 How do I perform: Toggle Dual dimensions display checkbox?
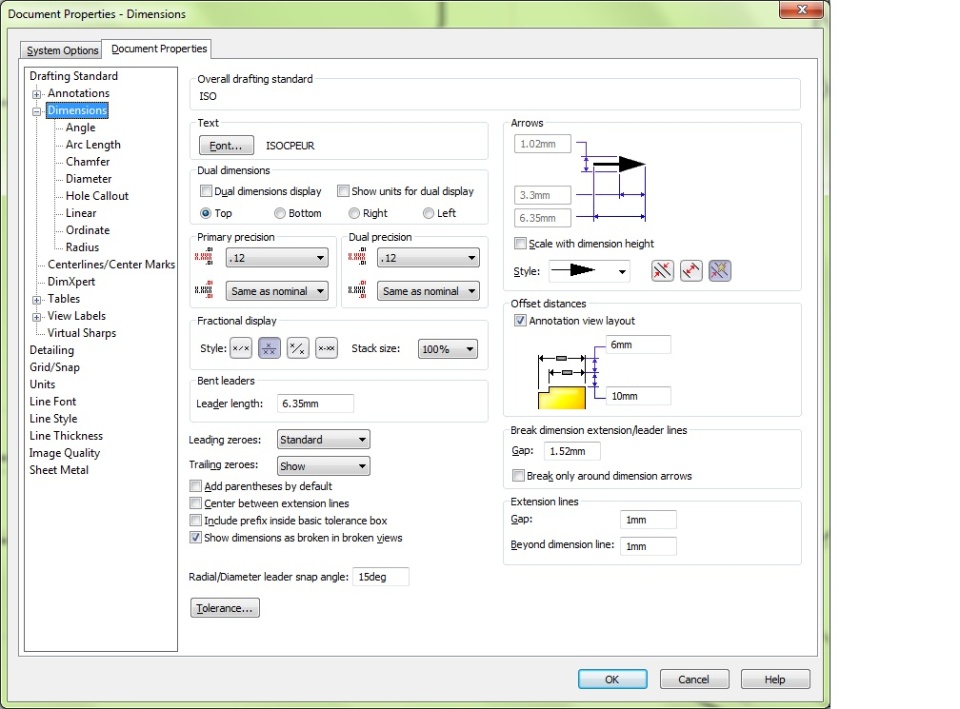click(x=206, y=191)
